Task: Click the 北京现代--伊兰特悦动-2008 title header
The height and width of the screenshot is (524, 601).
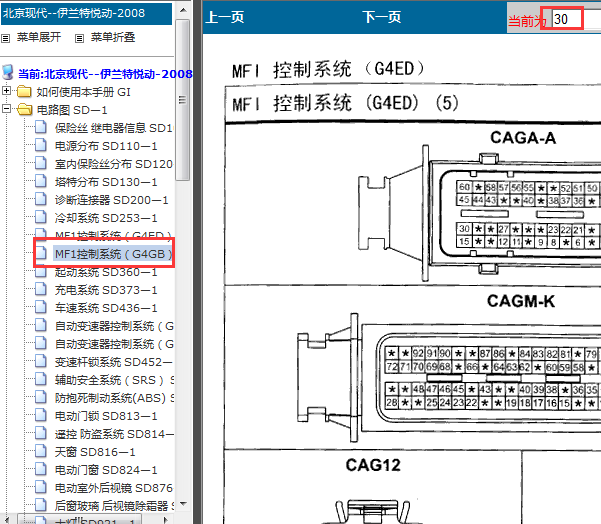Action: pyautogui.click(x=86, y=14)
